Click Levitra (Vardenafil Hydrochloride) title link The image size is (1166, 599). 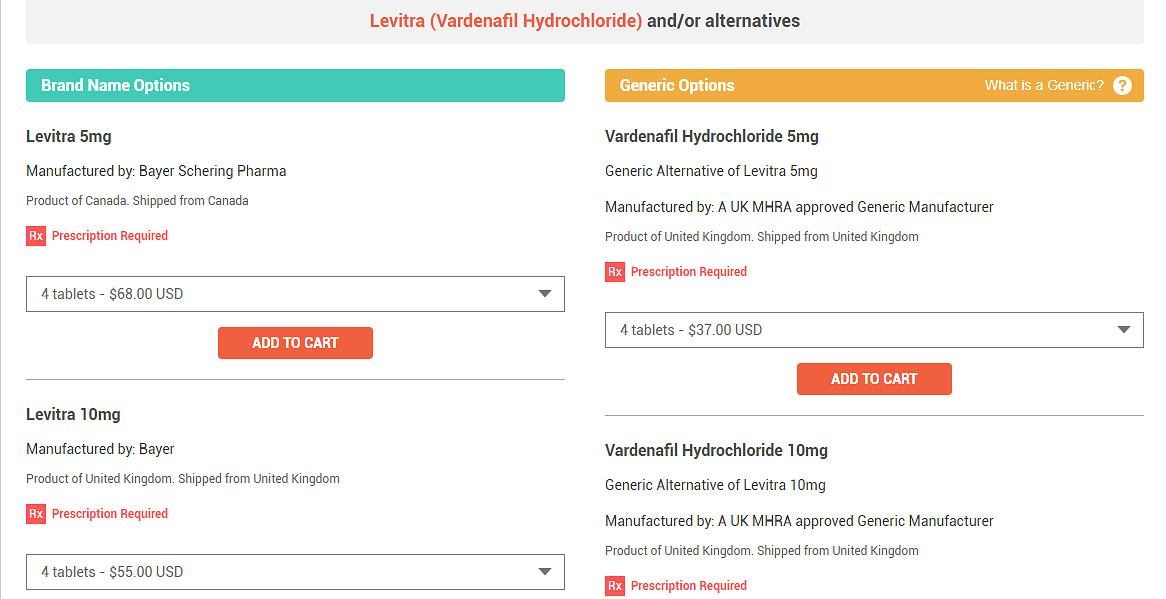point(506,21)
